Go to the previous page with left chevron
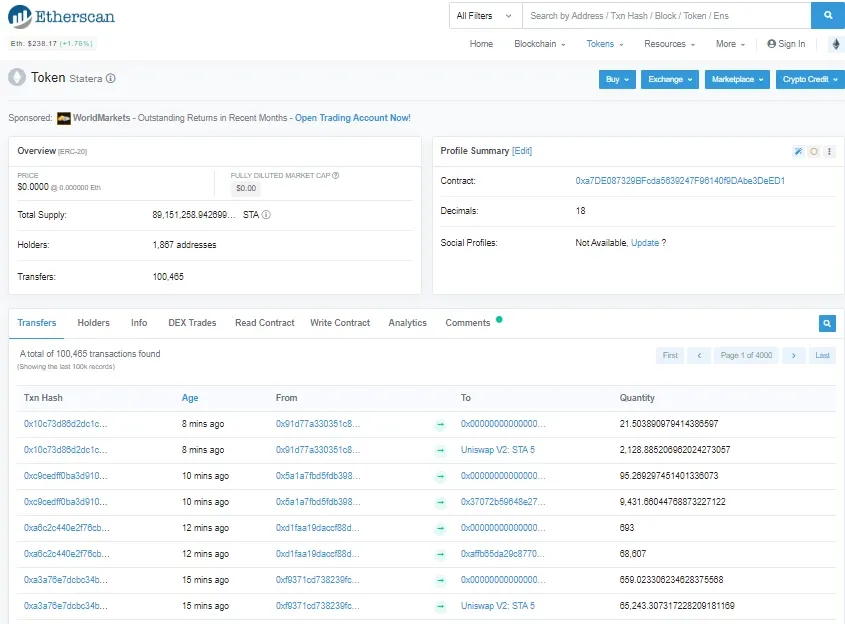 point(699,356)
